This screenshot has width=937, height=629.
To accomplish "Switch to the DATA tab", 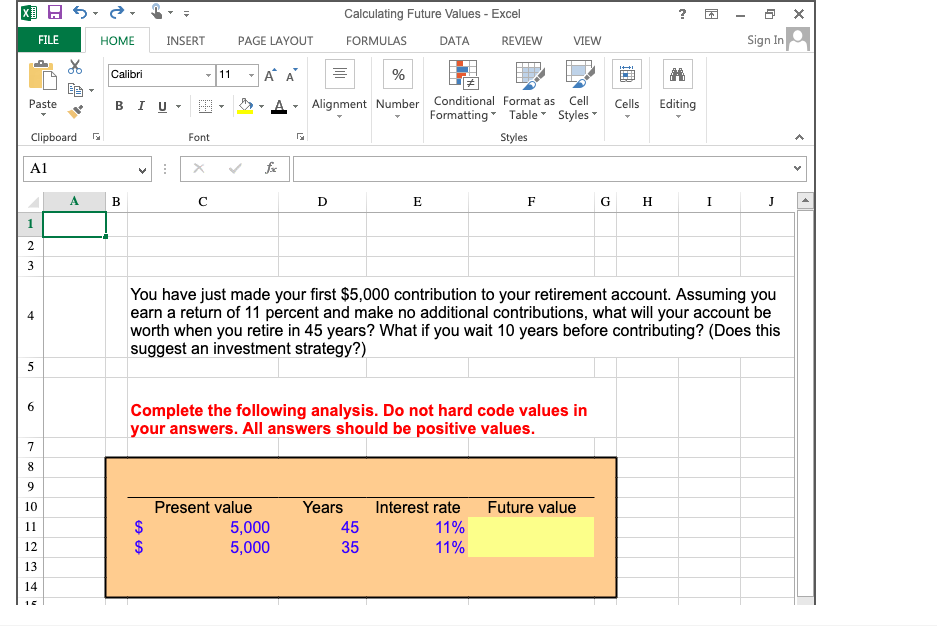I will pos(454,41).
